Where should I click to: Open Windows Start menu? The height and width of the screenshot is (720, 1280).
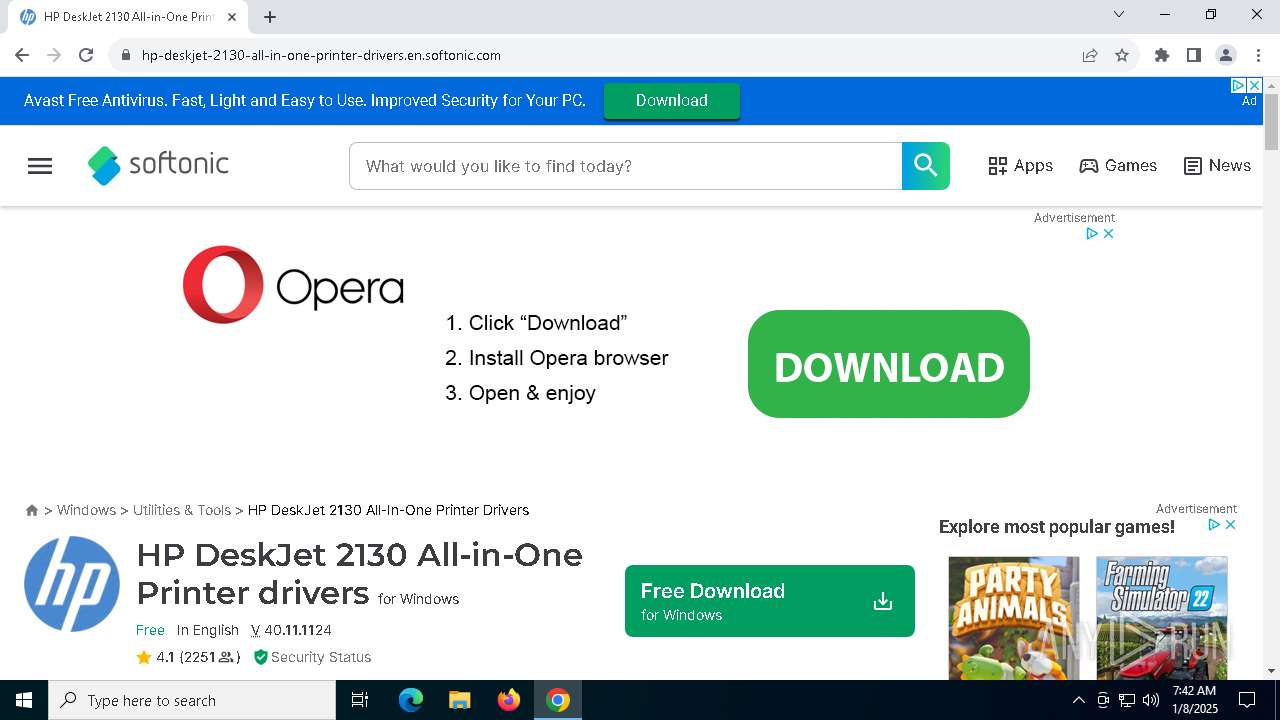[x=24, y=700]
